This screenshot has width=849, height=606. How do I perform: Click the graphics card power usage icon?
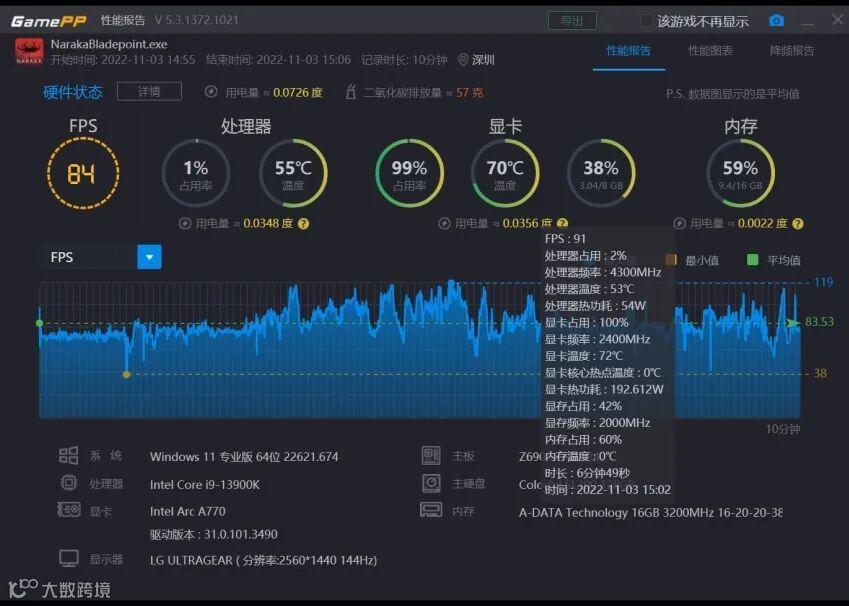point(444,224)
